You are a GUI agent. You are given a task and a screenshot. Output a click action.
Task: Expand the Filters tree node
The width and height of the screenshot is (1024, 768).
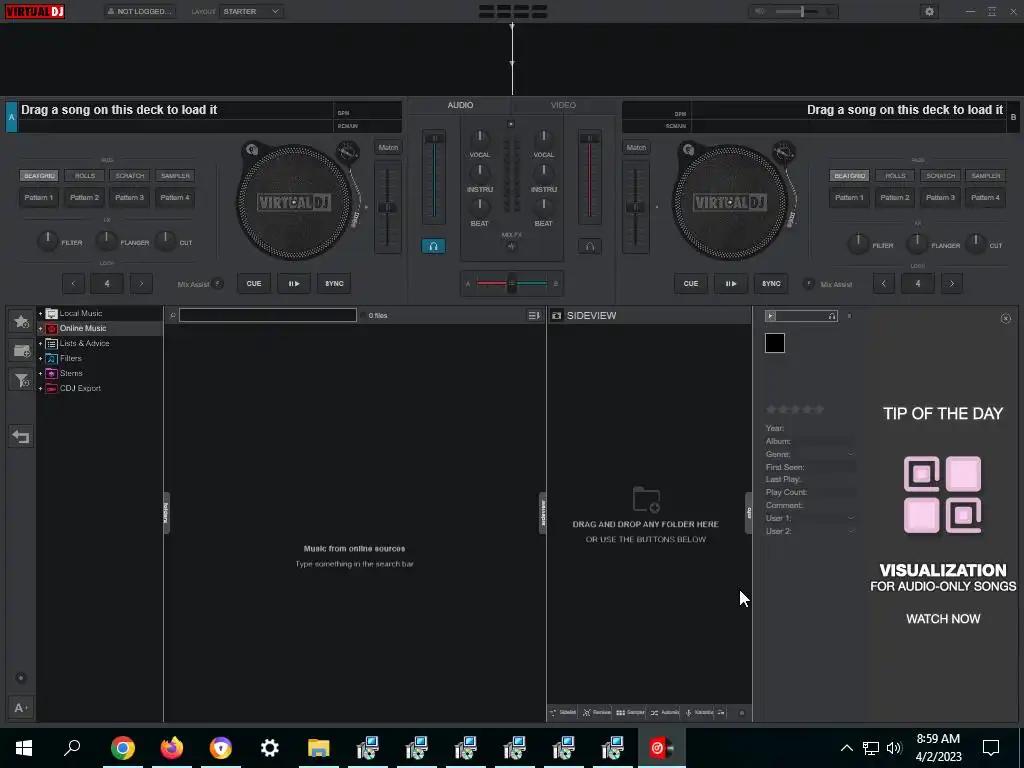click(40, 359)
